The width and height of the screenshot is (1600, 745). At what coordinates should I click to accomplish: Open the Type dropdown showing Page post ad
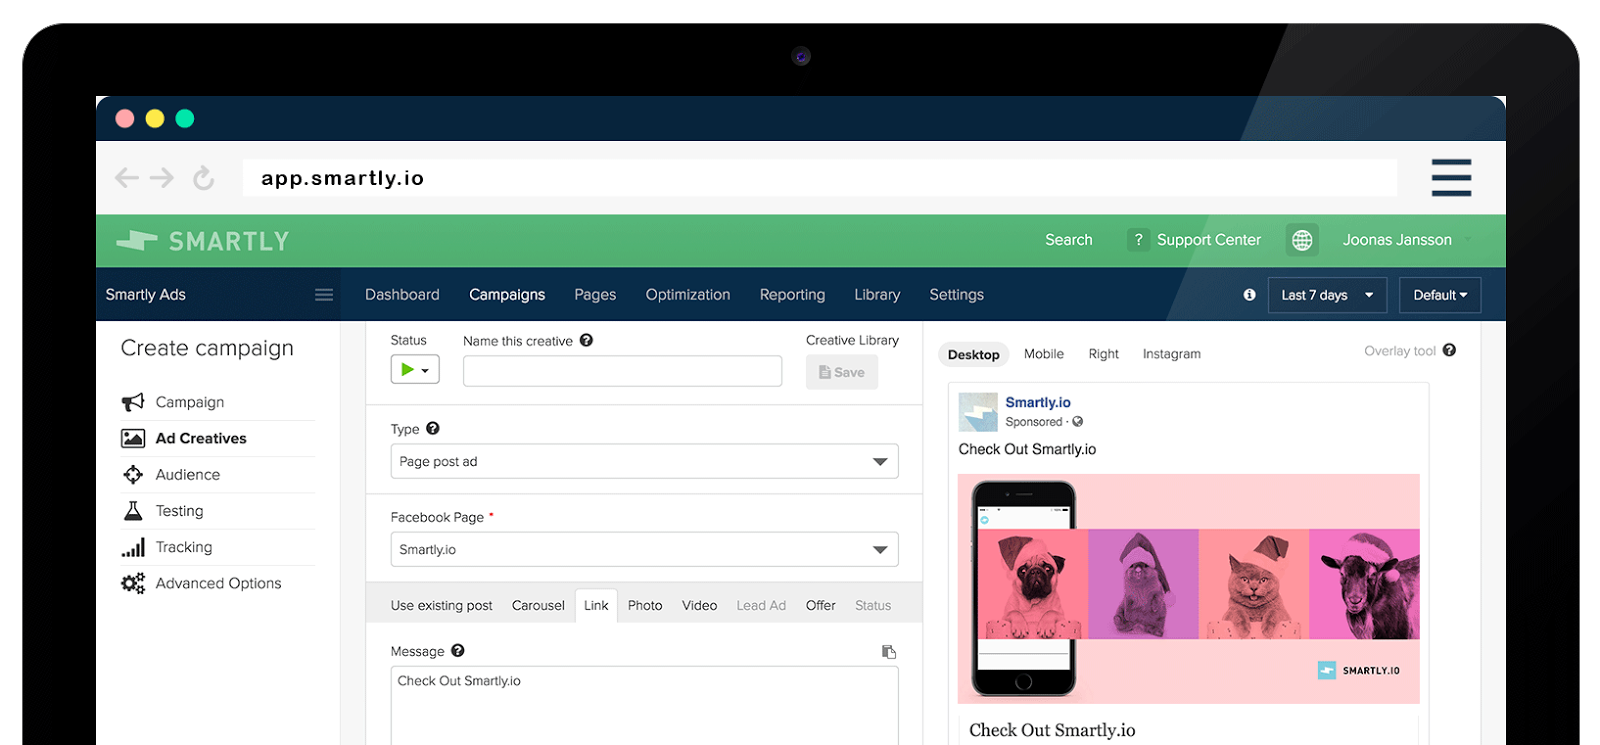(644, 461)
